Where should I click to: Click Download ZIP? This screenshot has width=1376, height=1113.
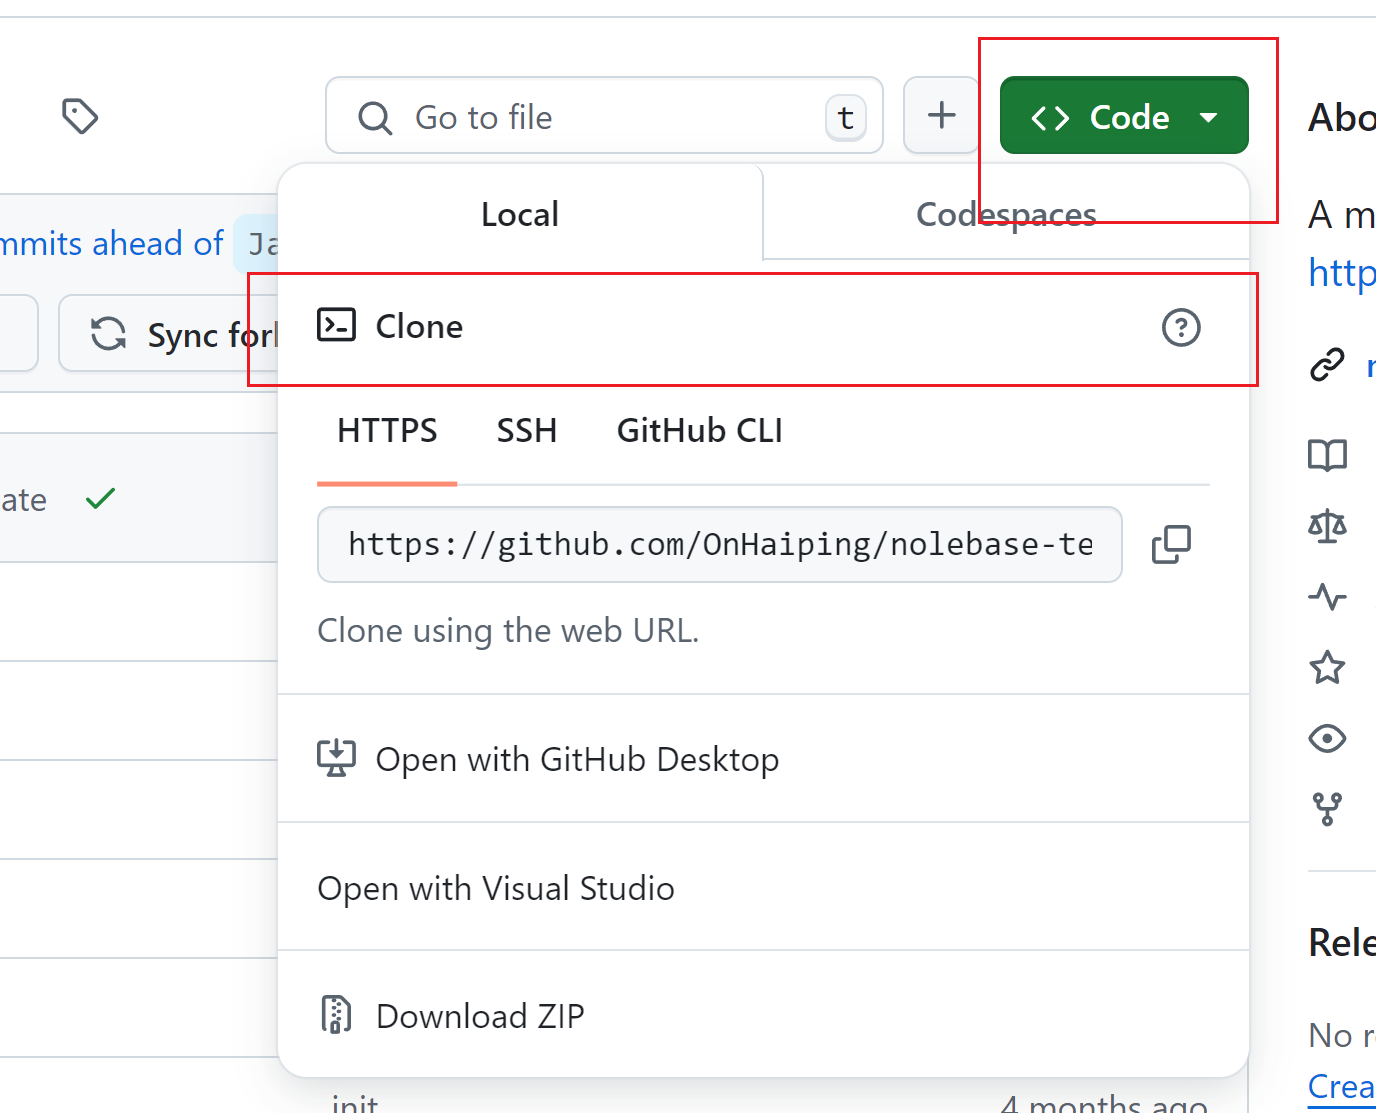[x=479, y=1016]
